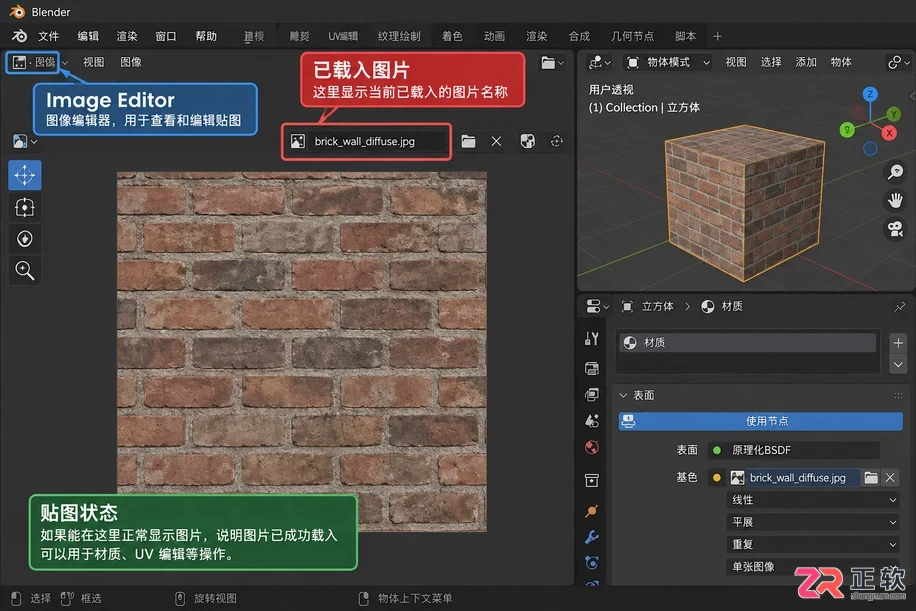
Task: Open the Modifiers wrench tab
Action: 592,537
